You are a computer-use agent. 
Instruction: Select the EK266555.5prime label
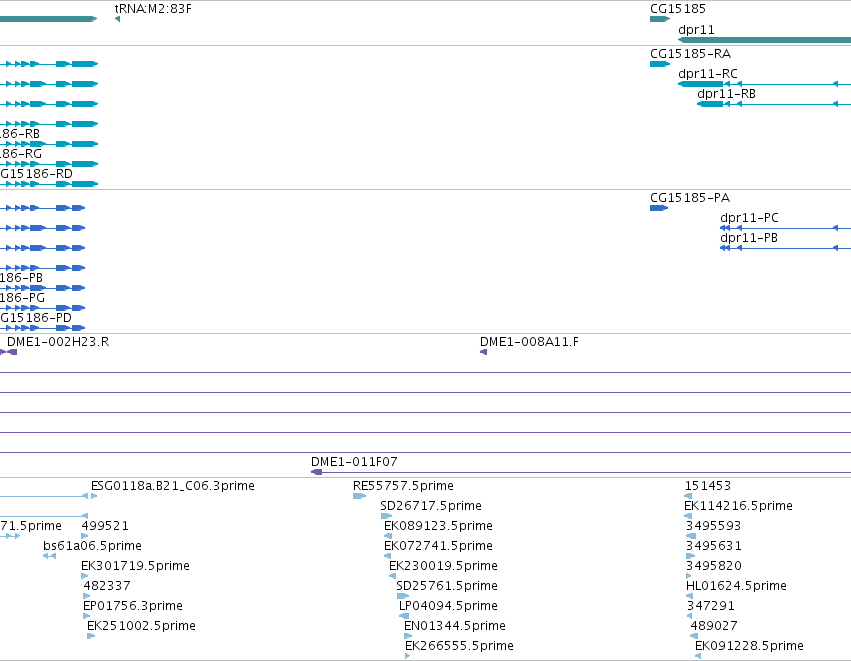(459, 646)
